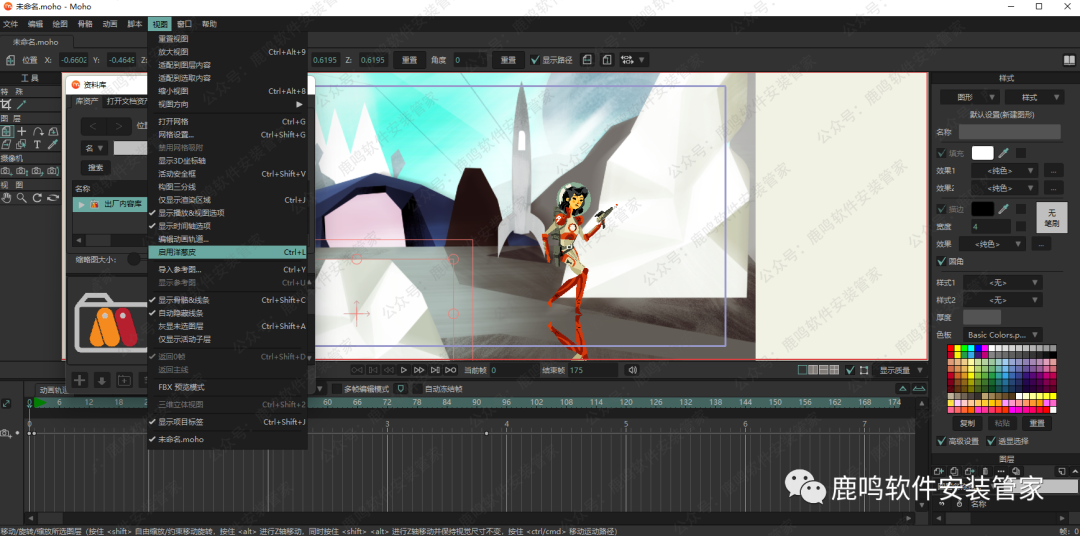
Task: Click the add (+) button in library
Action: click(x=79, y=380)
